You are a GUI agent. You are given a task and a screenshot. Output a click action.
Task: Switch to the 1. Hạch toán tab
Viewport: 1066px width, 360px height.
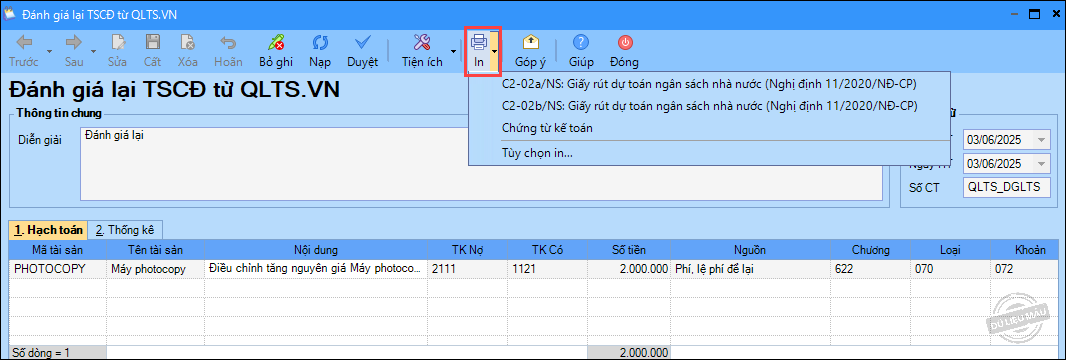coord(48,230)
